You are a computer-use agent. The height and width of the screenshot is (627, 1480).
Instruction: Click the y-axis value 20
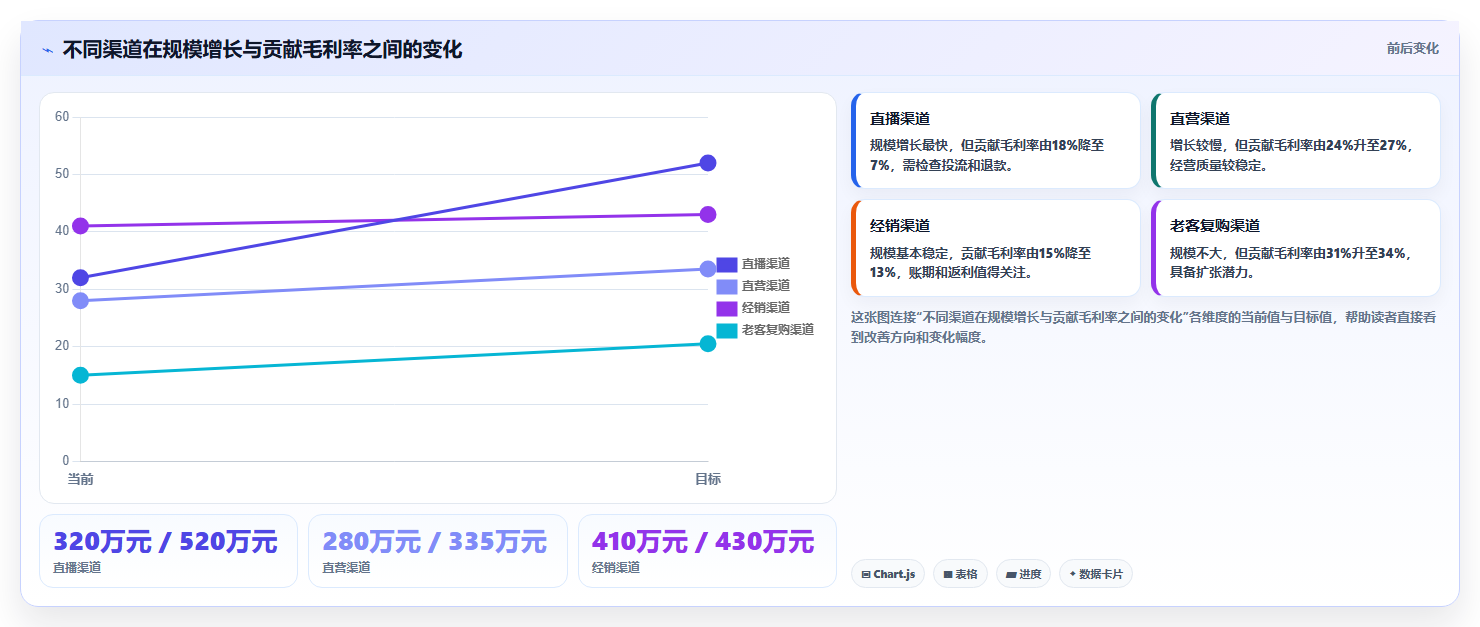62,346
